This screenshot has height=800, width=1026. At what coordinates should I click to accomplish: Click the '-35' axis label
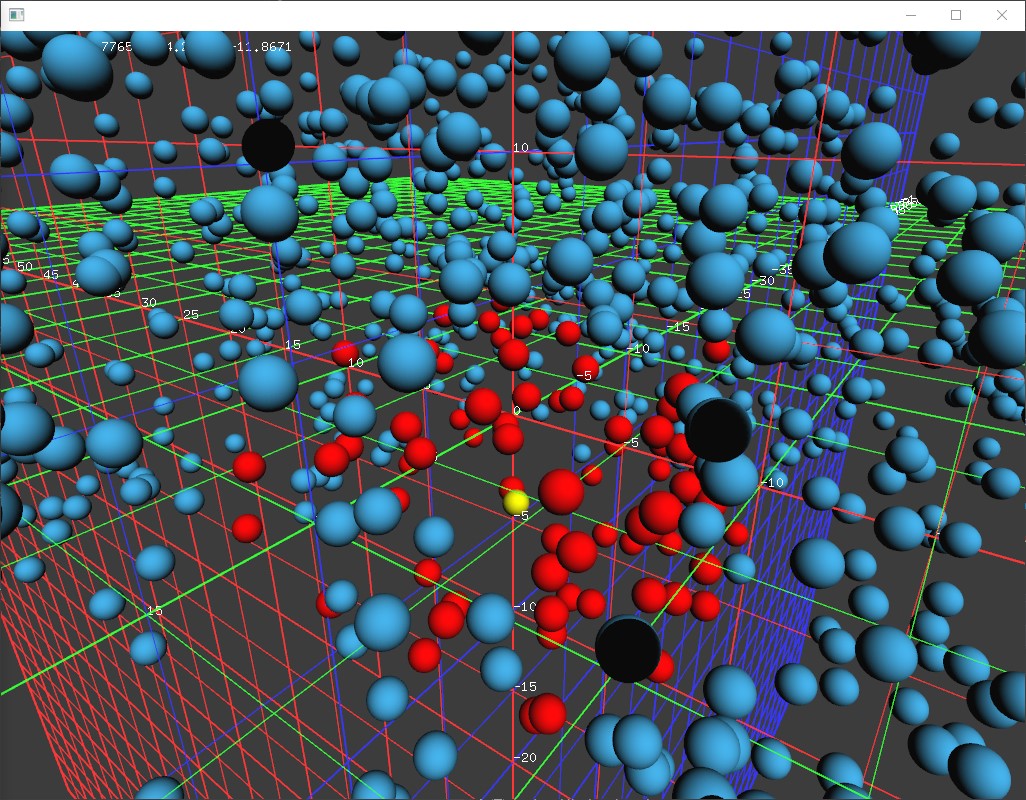(781, 269)
